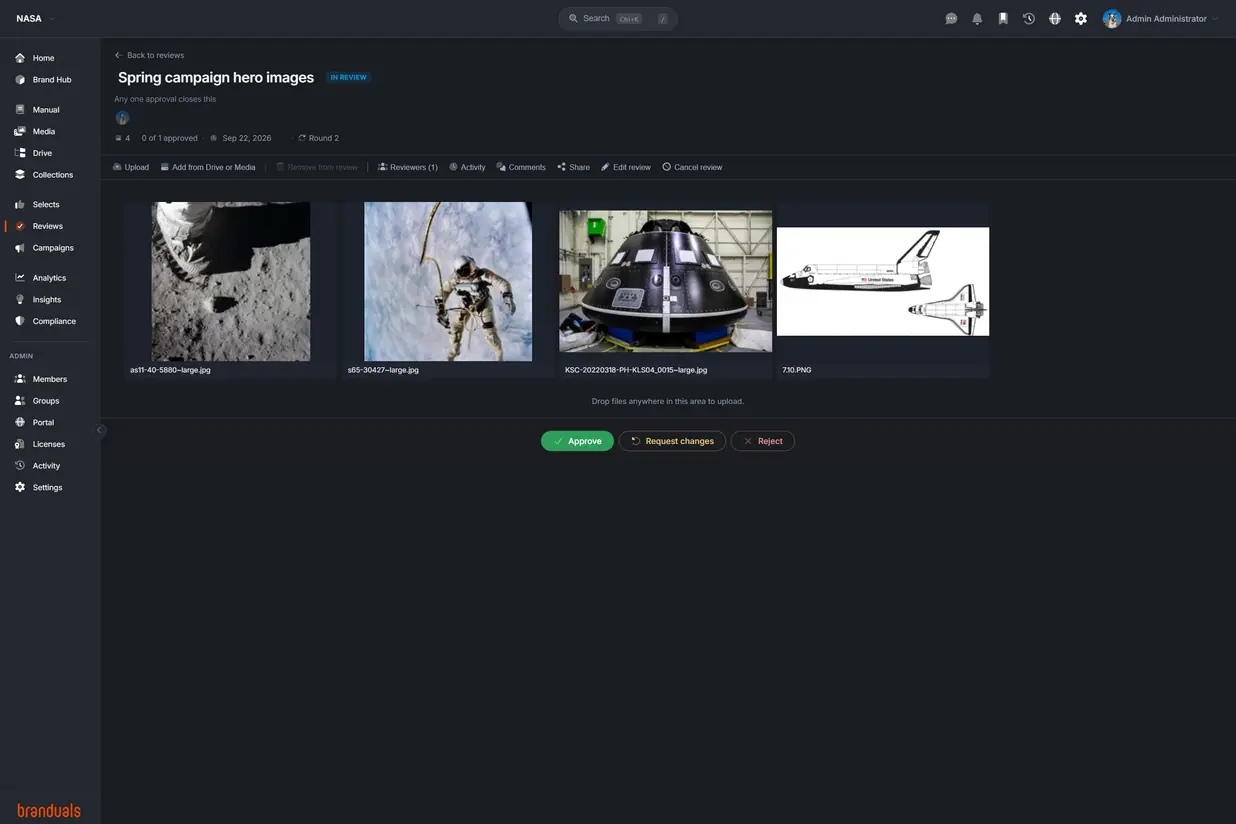Screen dimensions: 1236x824
Task: Click Edit review
Action: (626, 167)
